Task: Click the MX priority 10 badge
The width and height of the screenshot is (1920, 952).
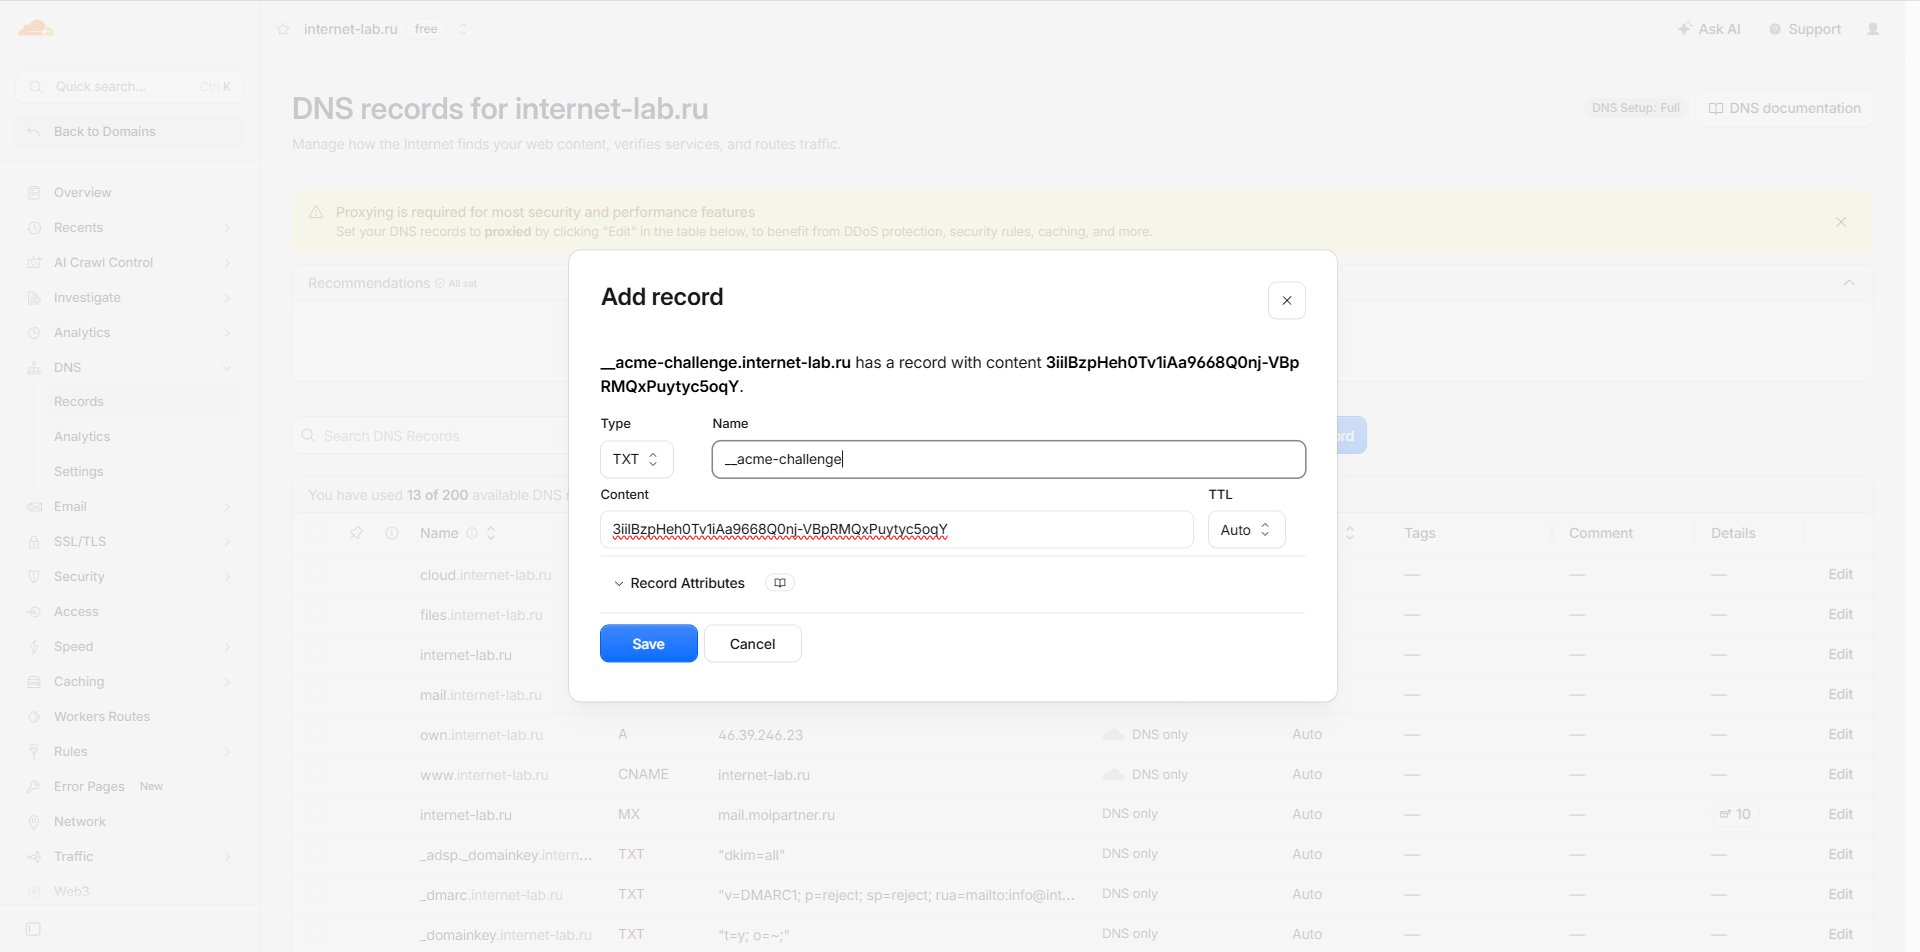Action: (1735, 814)
